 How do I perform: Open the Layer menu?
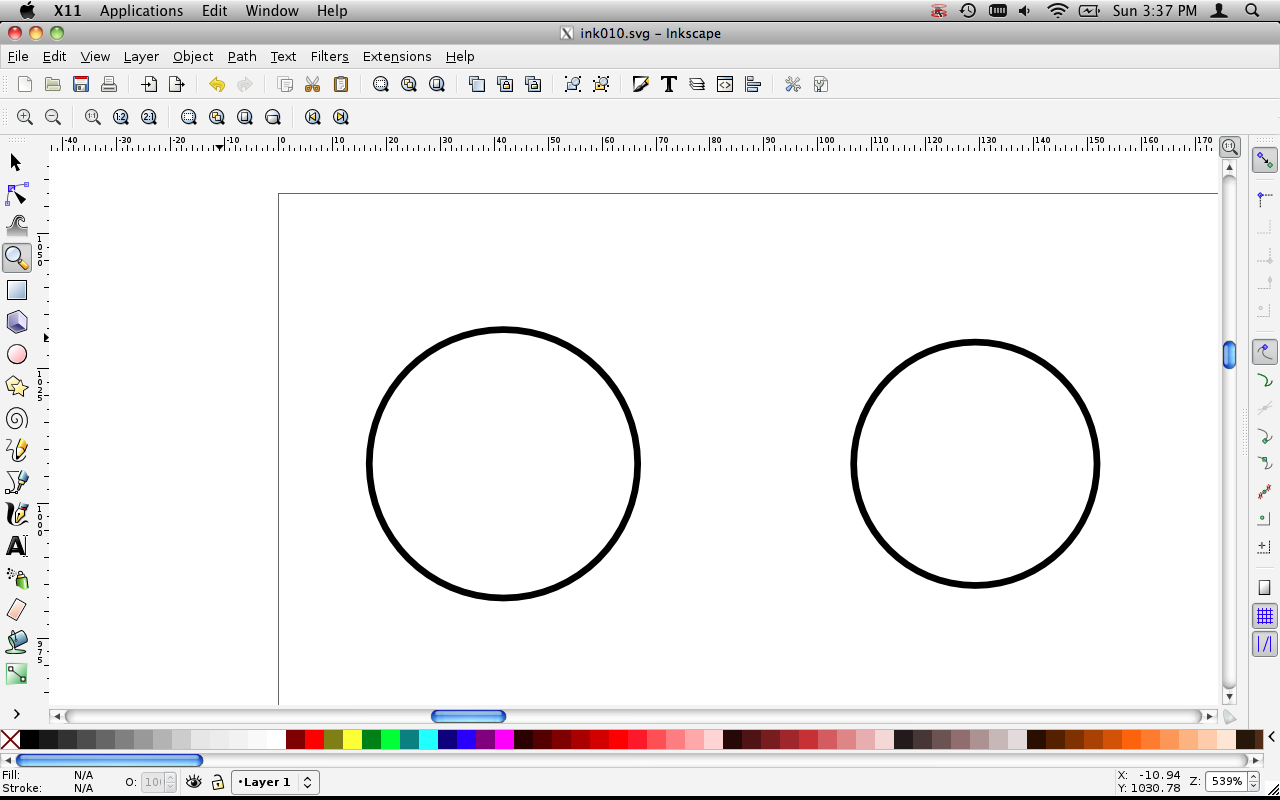(x=141, y=56)
